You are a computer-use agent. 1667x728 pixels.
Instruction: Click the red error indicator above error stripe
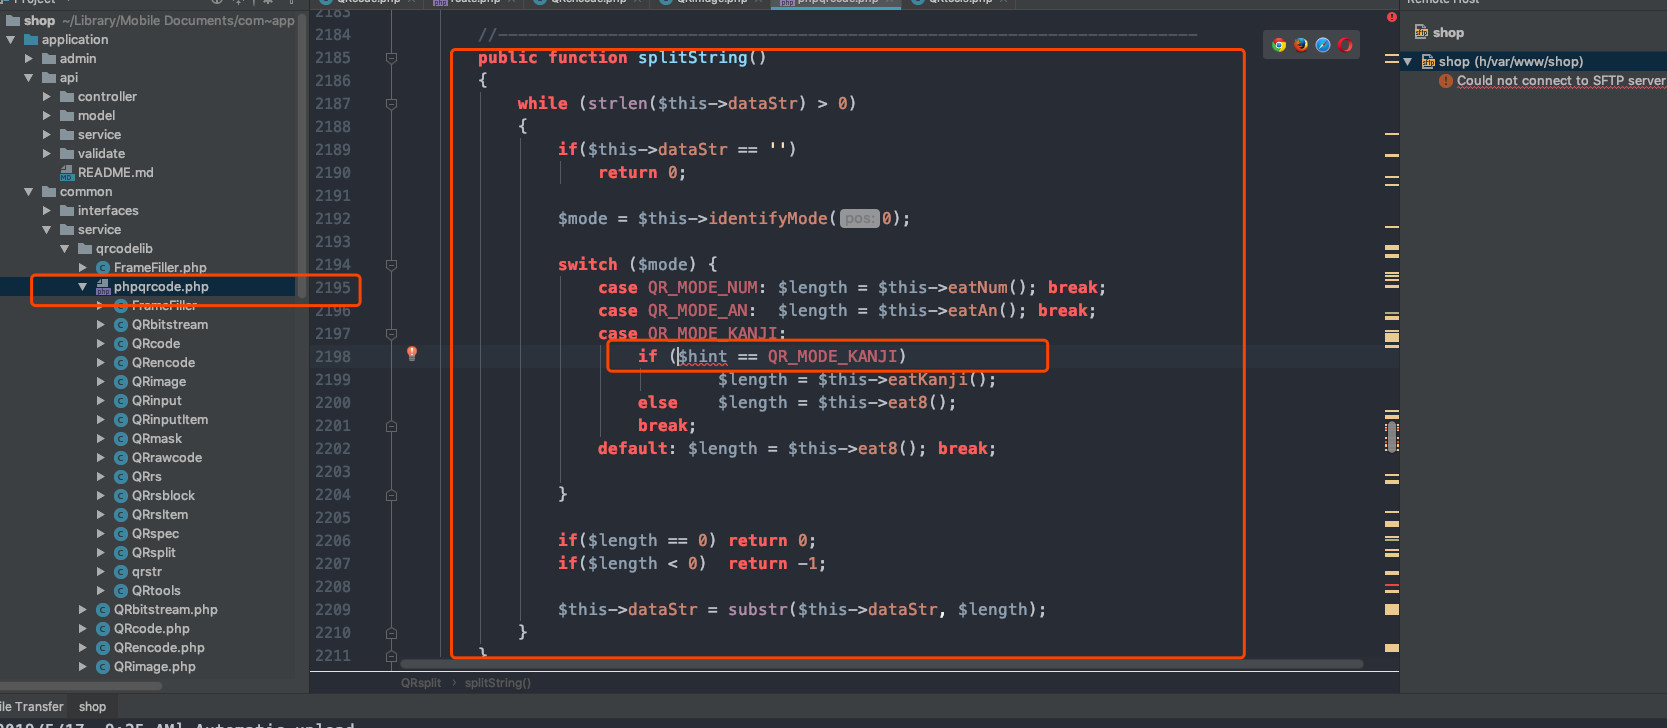[1392, 17]
